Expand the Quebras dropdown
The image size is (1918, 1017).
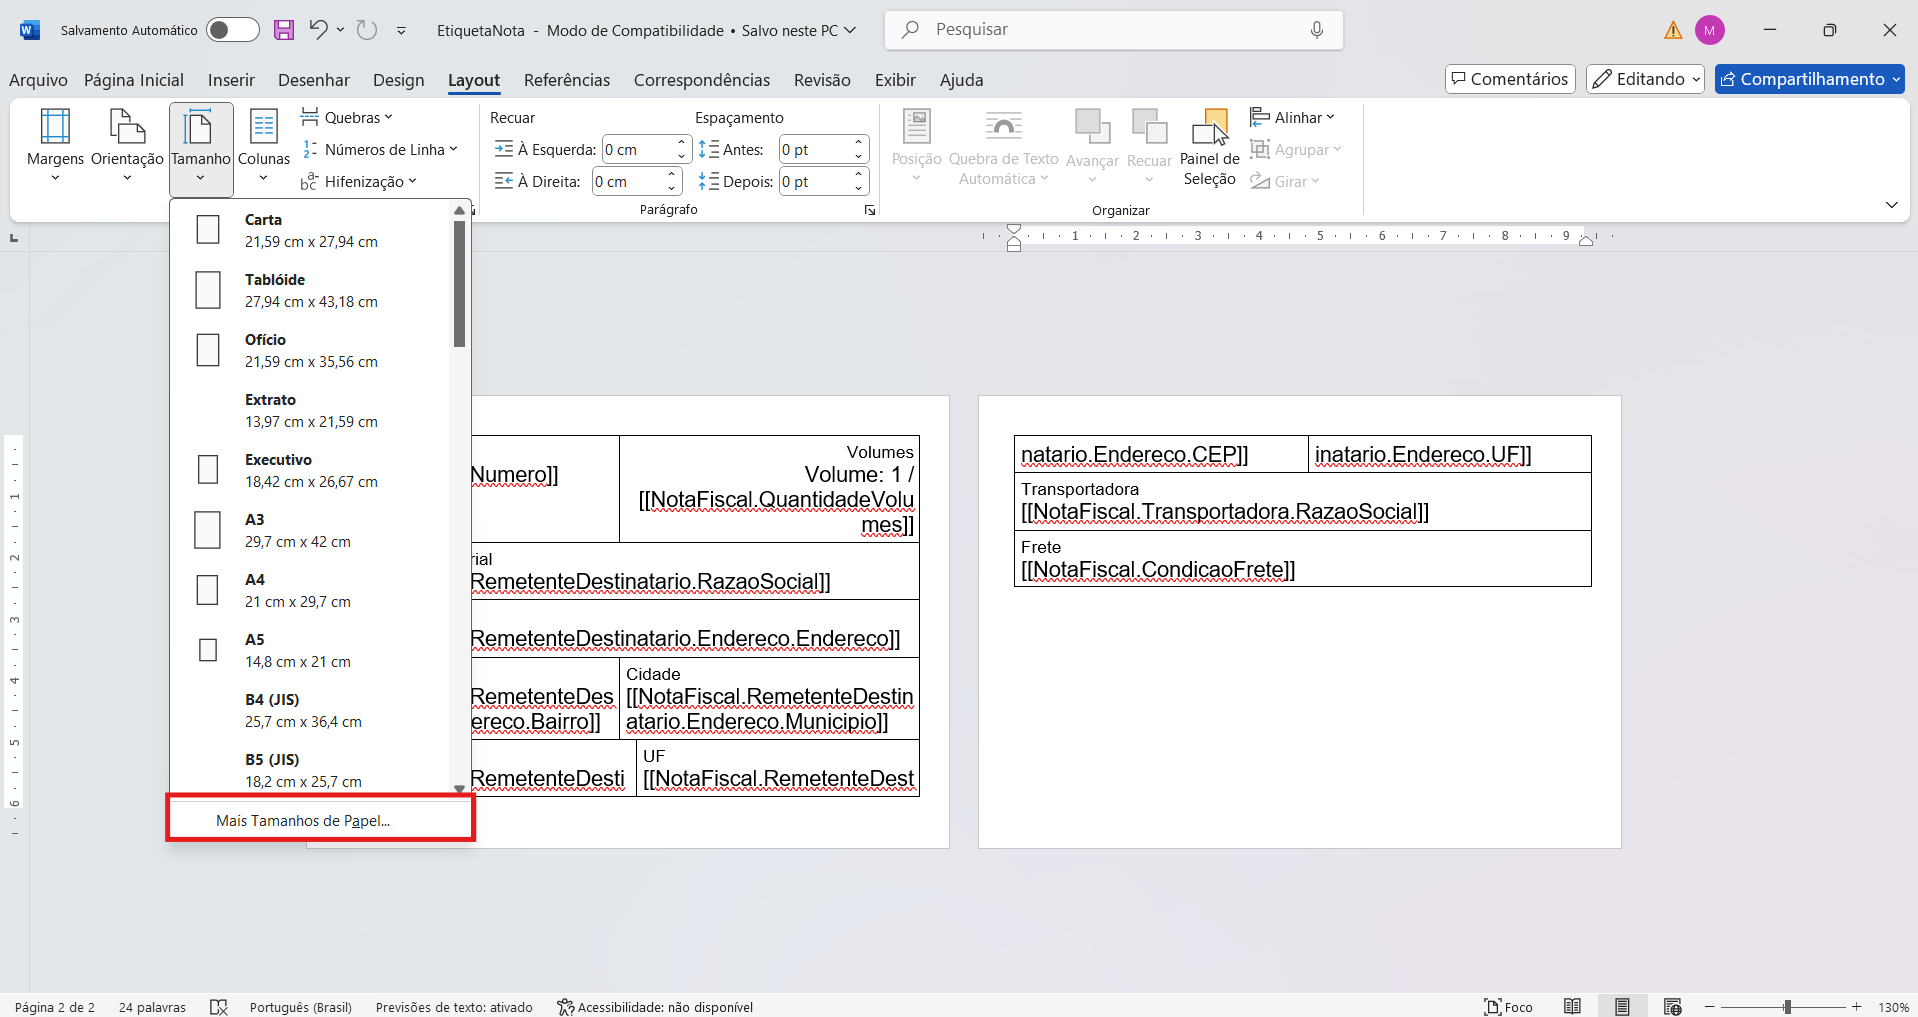point(347,117)
